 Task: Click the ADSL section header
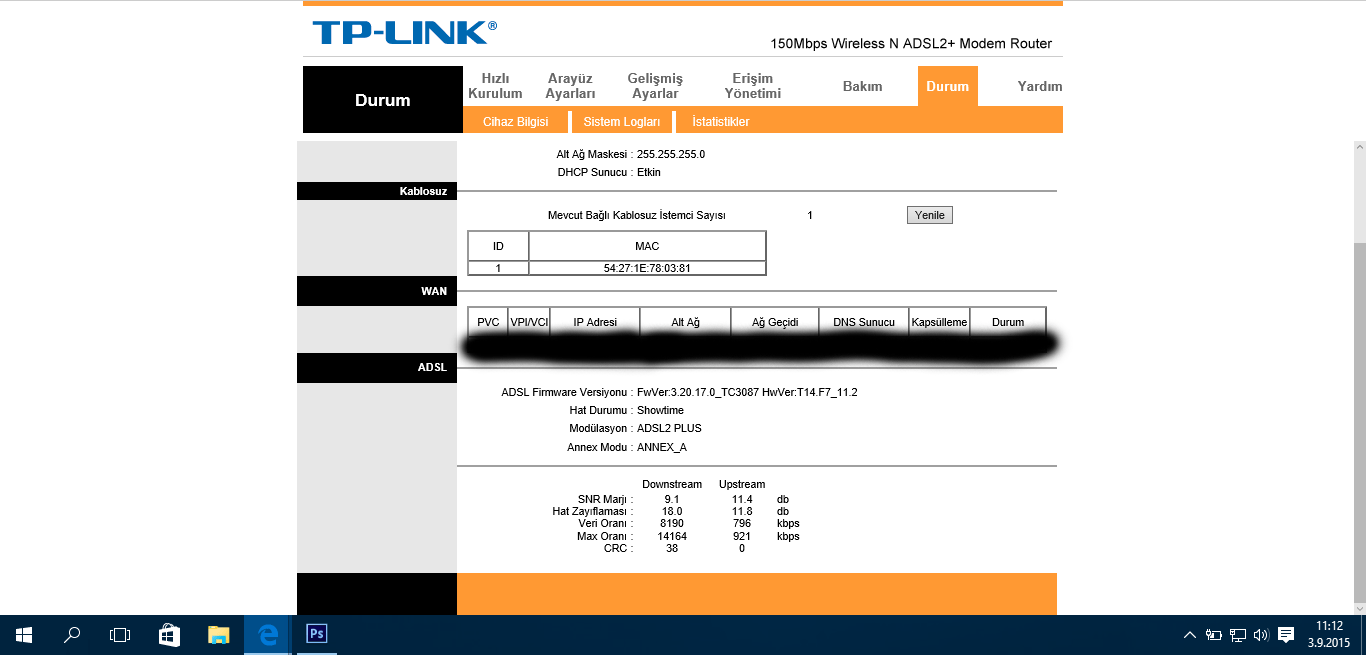[377, 368]
